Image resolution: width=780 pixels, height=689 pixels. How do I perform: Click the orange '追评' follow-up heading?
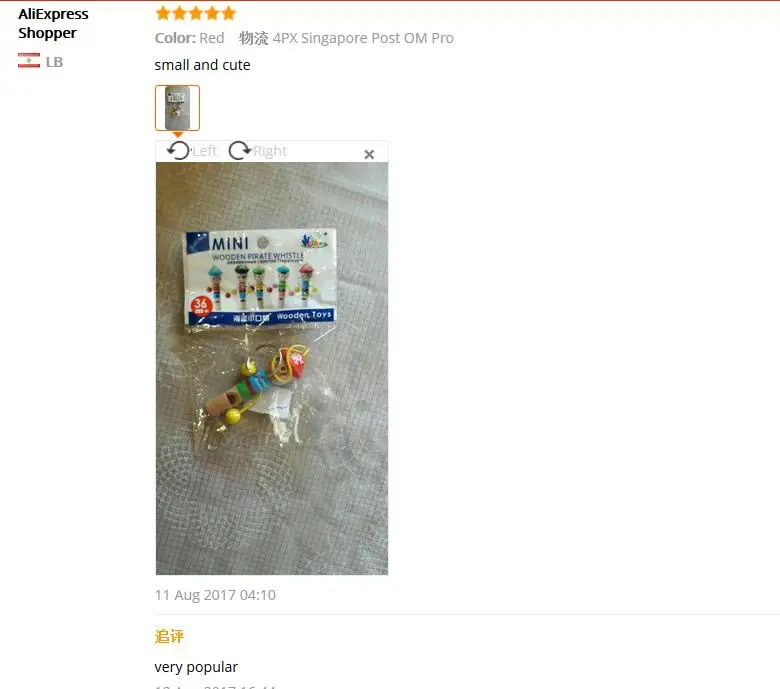click(169, 636)
